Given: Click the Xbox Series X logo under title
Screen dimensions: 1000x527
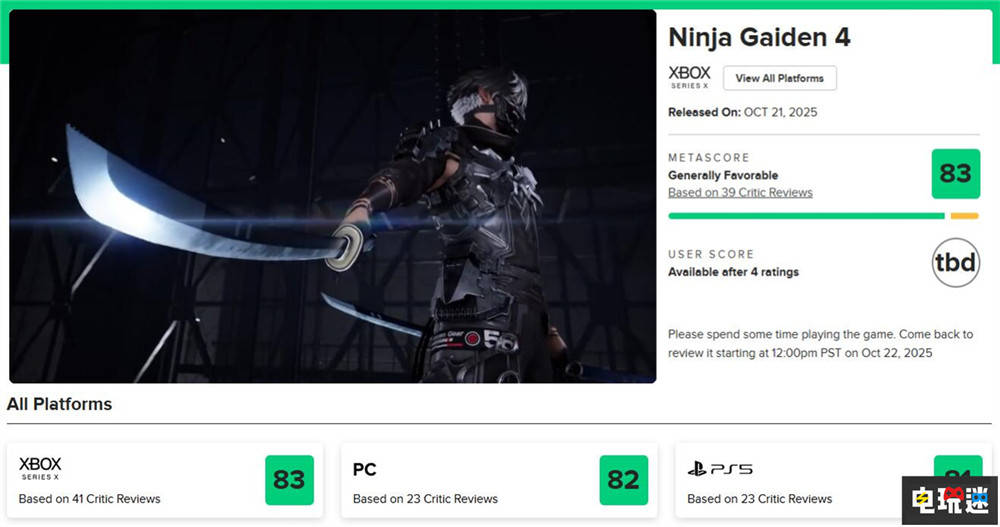Looking at the screenshot, I should [689, 77].
